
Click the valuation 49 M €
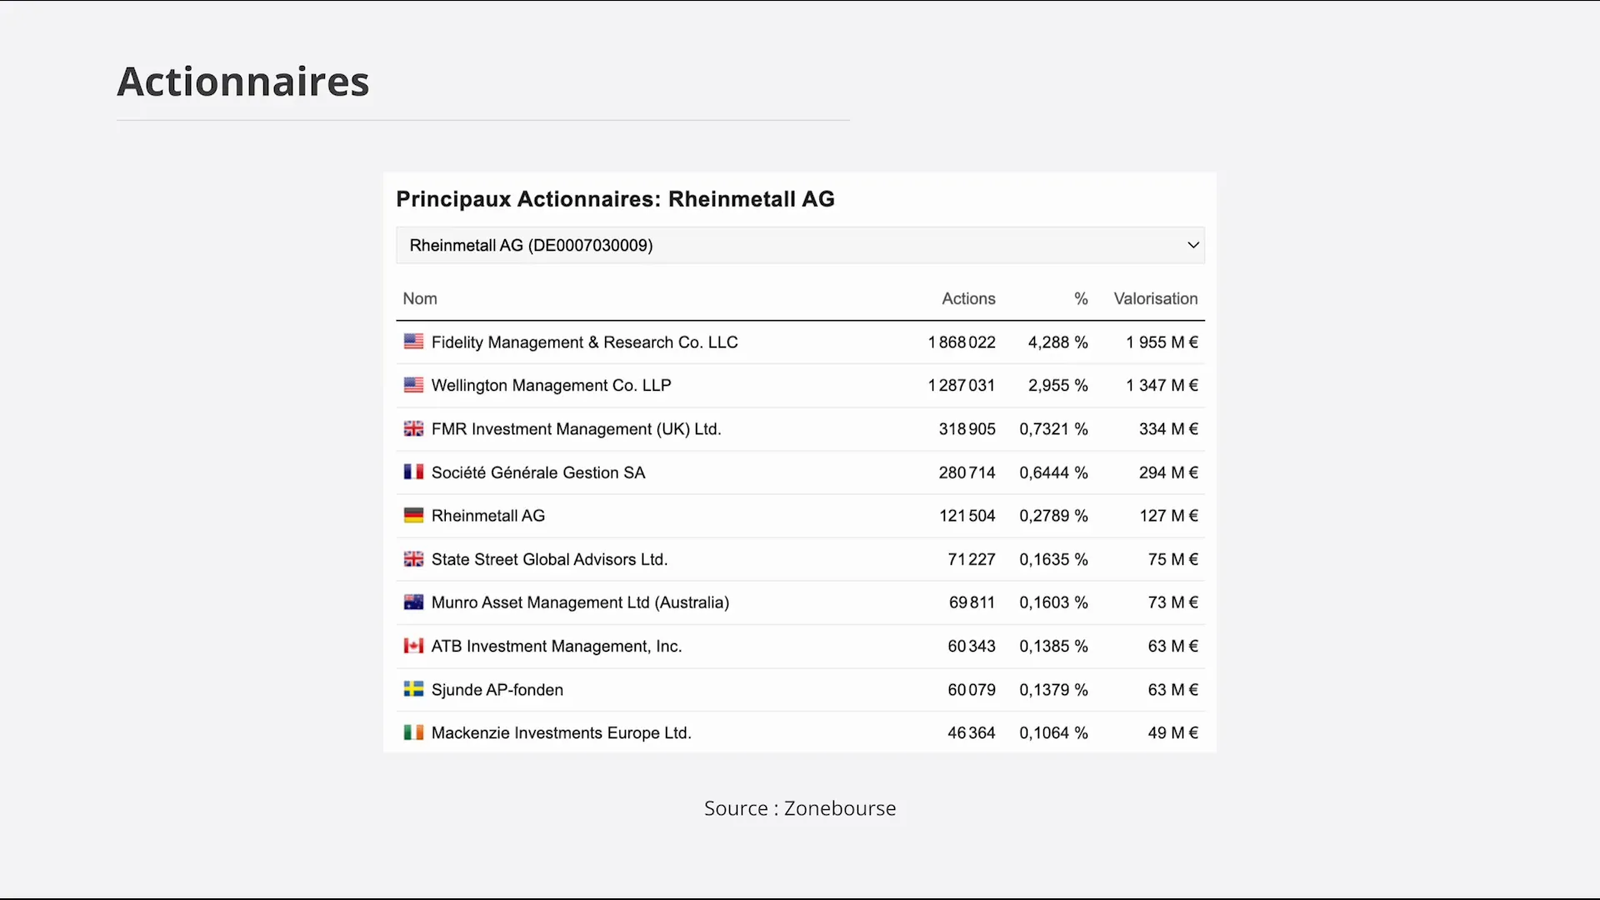[1173, 733]
